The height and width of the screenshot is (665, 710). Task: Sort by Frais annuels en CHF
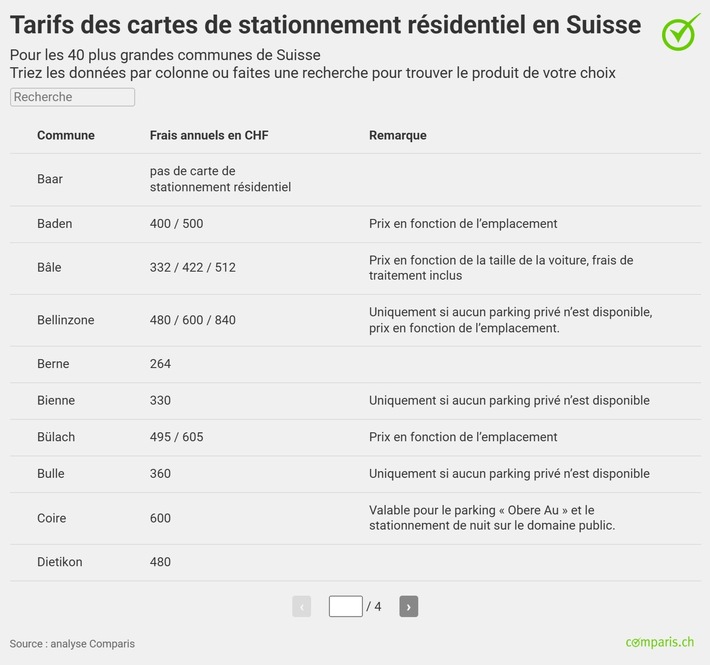point(209,136)
